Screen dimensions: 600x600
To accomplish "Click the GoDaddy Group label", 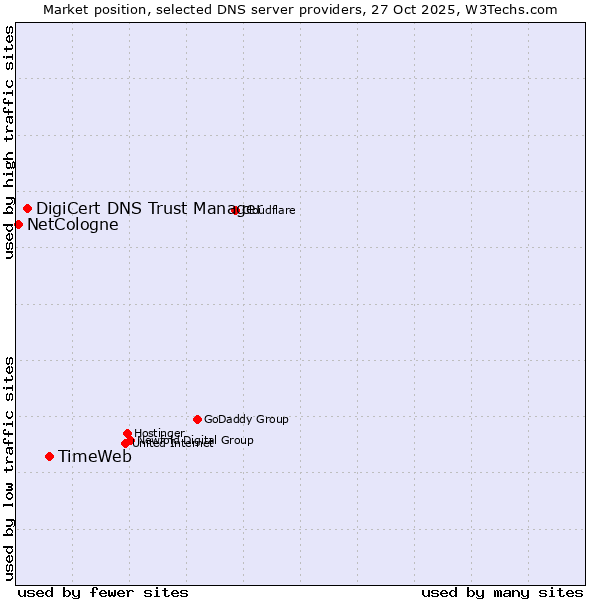I will pyautogui.click(x=246, y=420).
